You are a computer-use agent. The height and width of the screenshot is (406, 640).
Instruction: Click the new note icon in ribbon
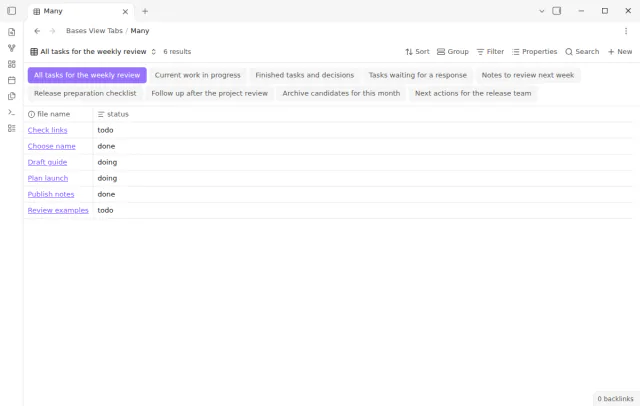coord(11,32)
